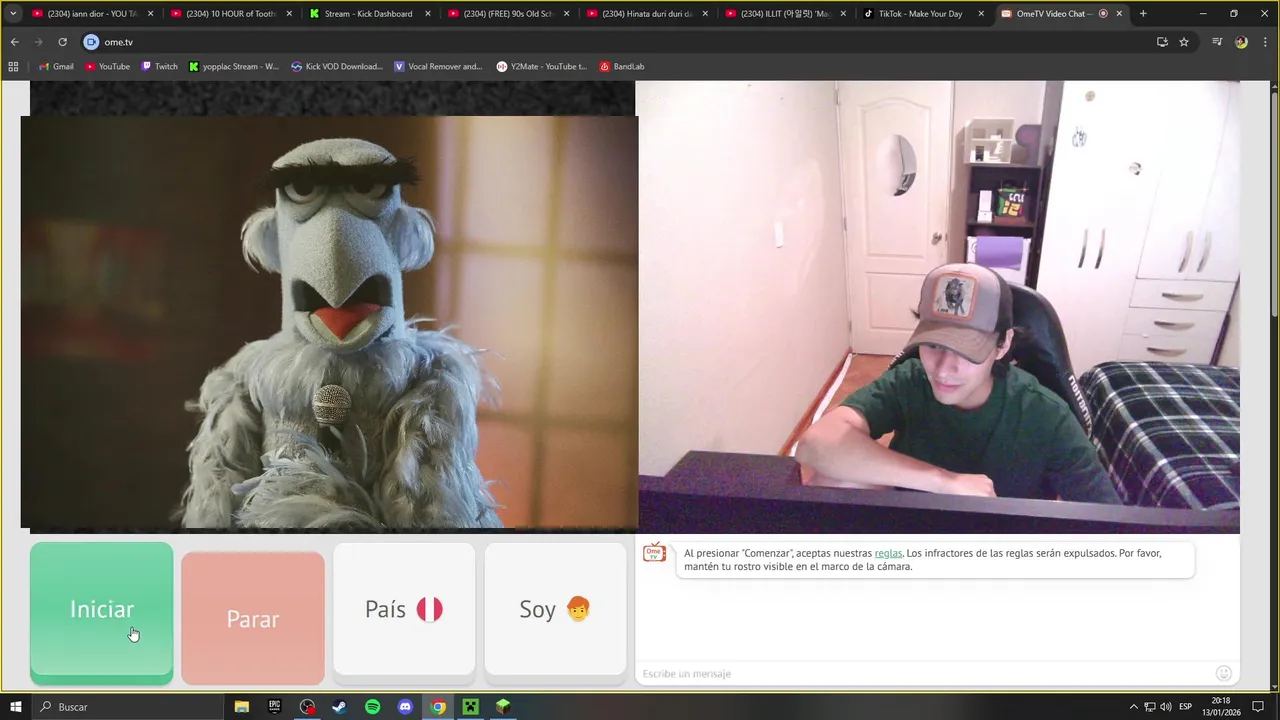Viewport: 1280px width, 720px height.
Task: Click the Escribe un mensaje text field
Action: (x=925, y=674)
